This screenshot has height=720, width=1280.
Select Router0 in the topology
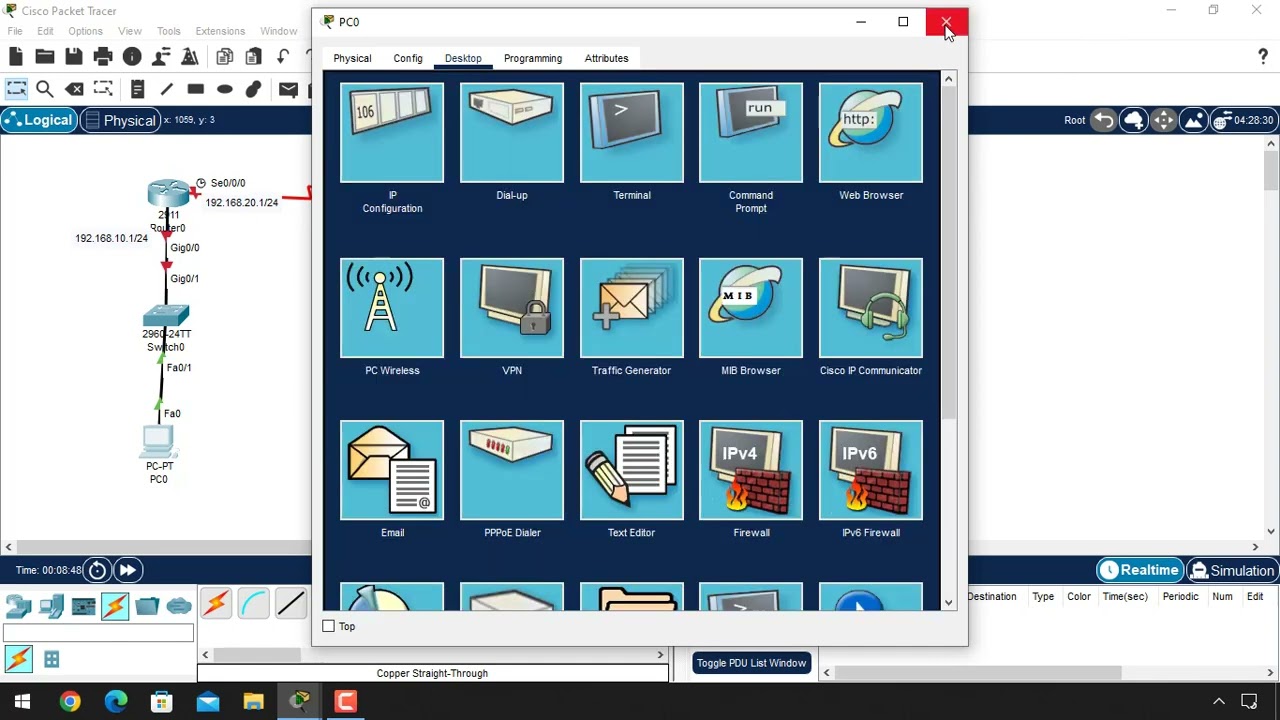point(168,193)
